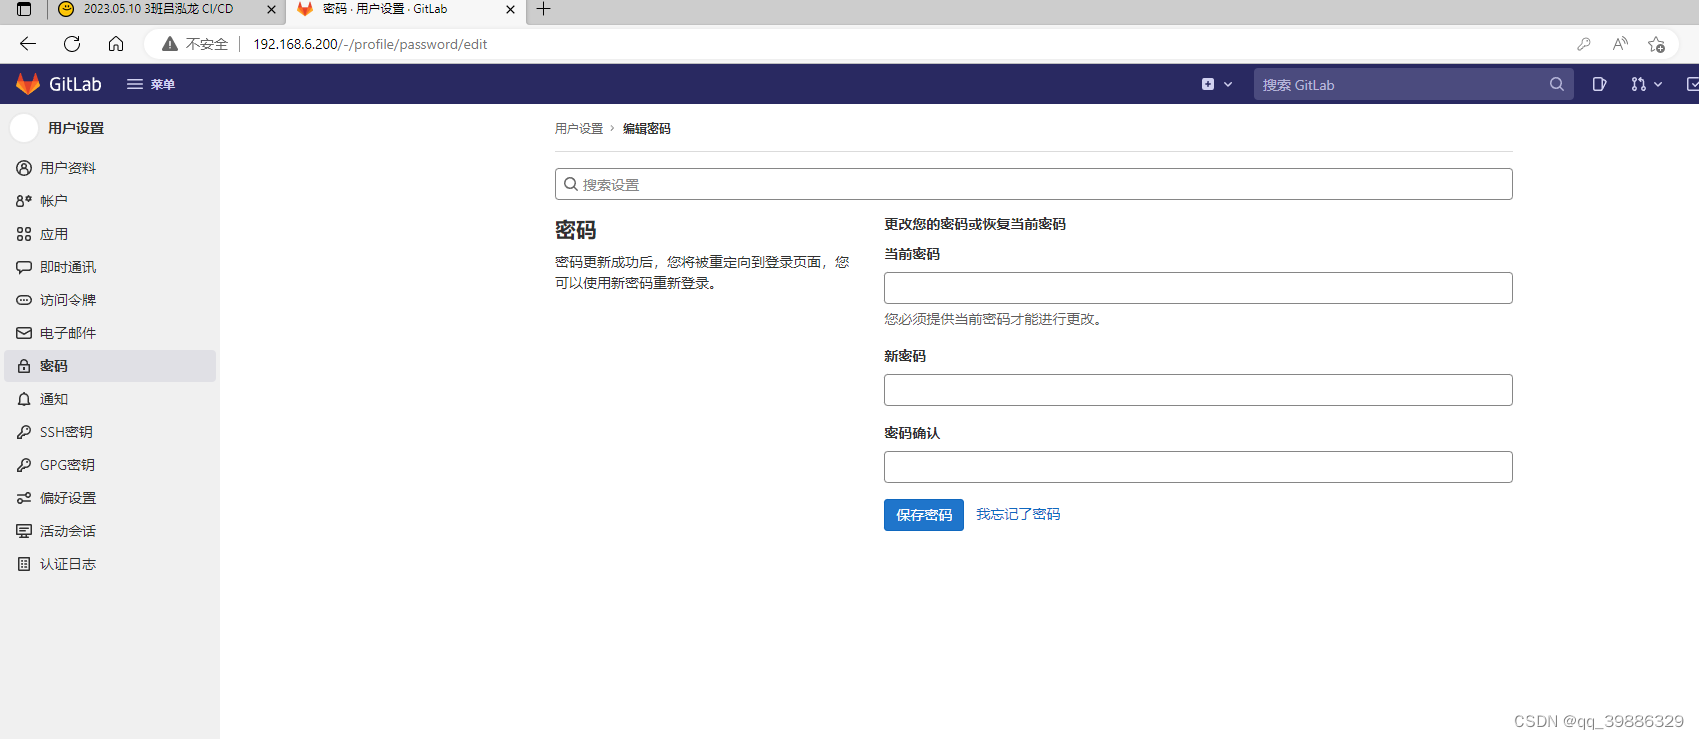Open 活动会话 in the sidebar

point(110,531)
